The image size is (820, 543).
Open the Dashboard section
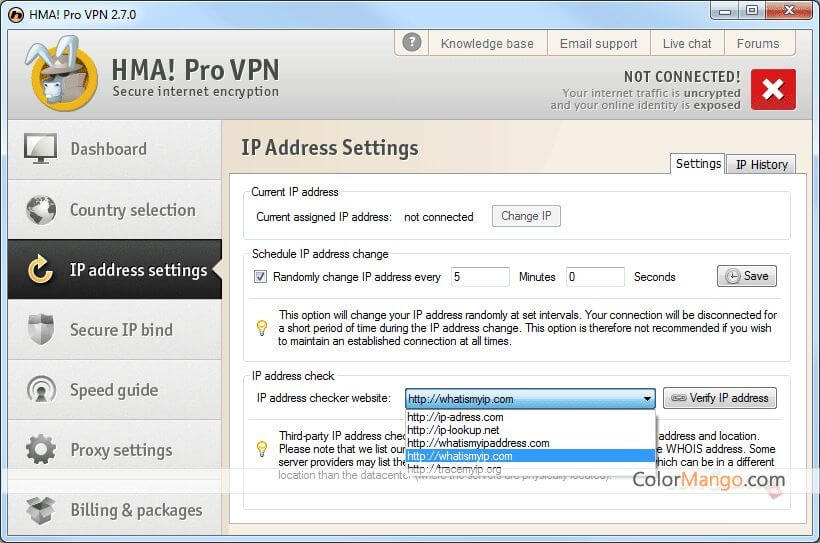(115, 149)
